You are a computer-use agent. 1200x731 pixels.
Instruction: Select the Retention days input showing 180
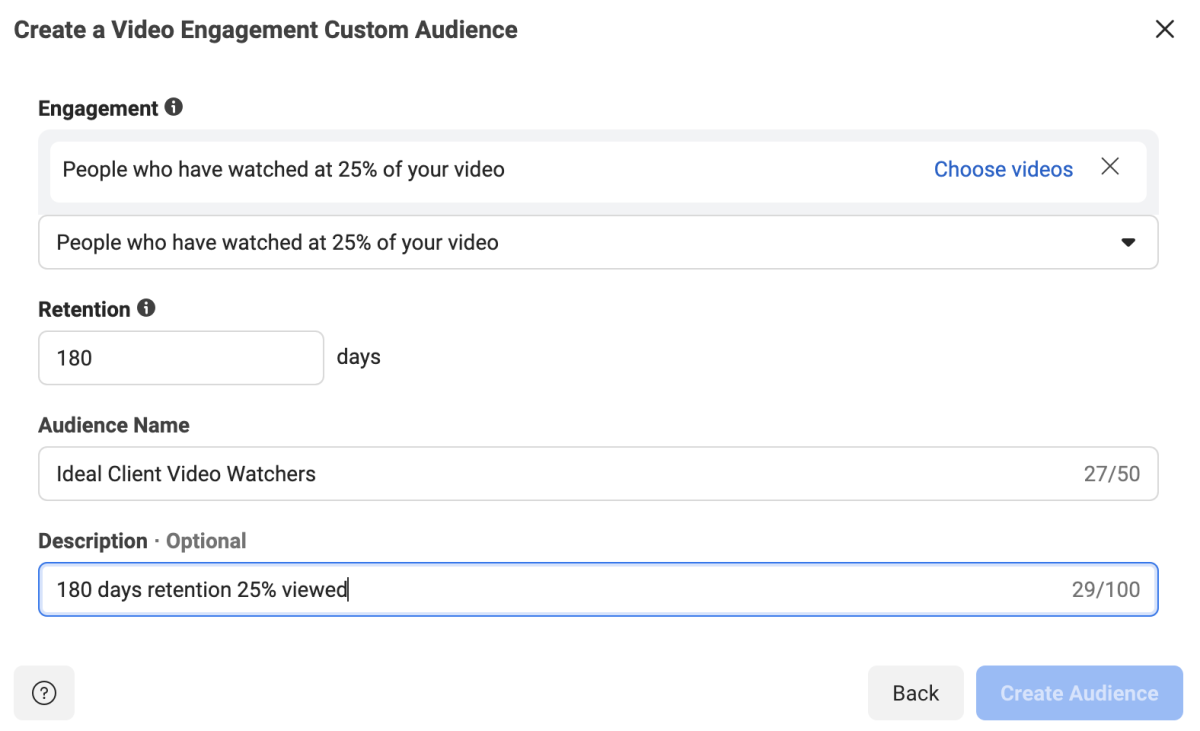coord(180,357)
